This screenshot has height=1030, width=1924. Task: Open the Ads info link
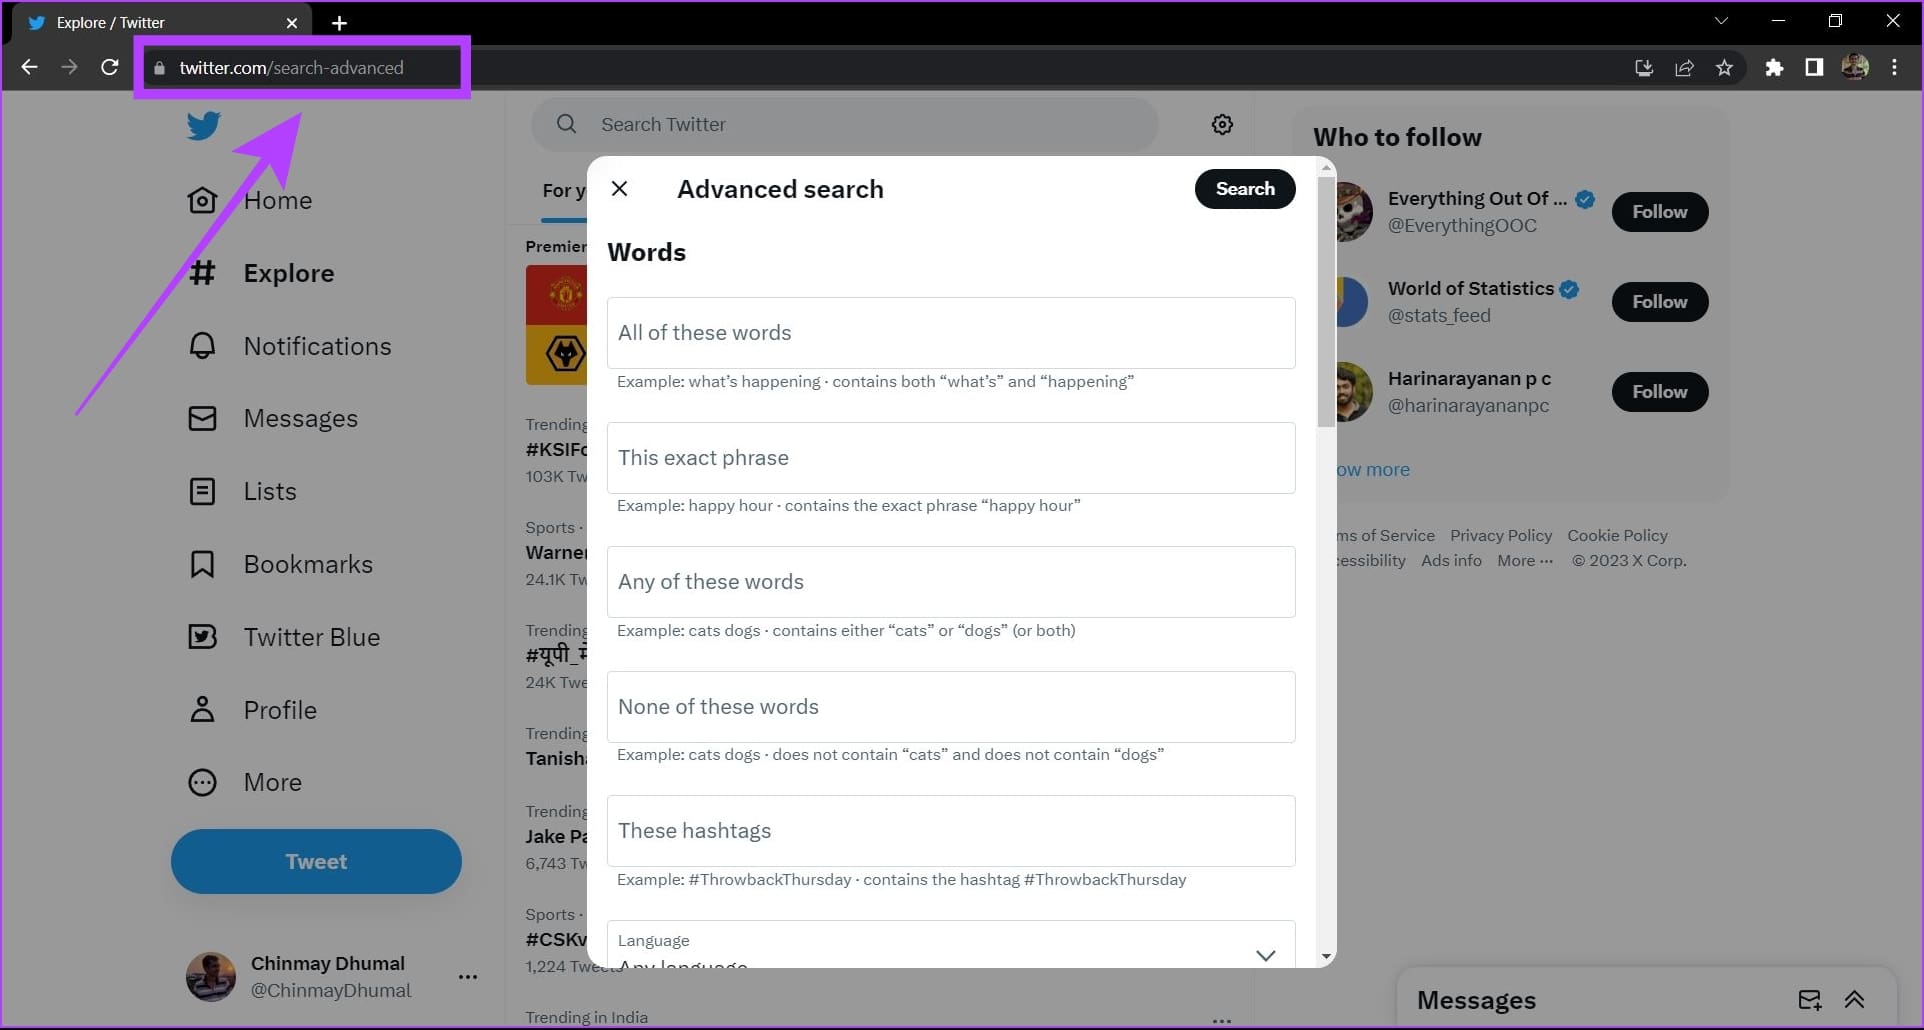coord(1451,561)
